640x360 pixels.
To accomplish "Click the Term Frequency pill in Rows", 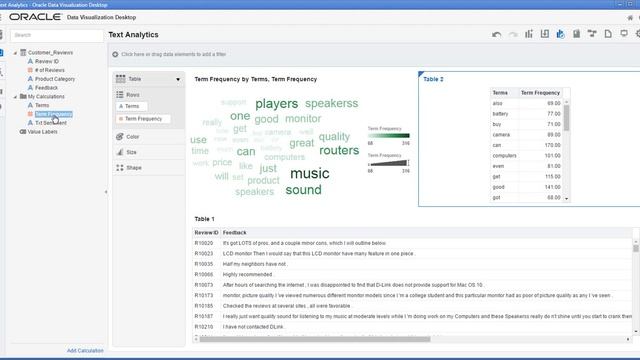I will pos(143,119).
